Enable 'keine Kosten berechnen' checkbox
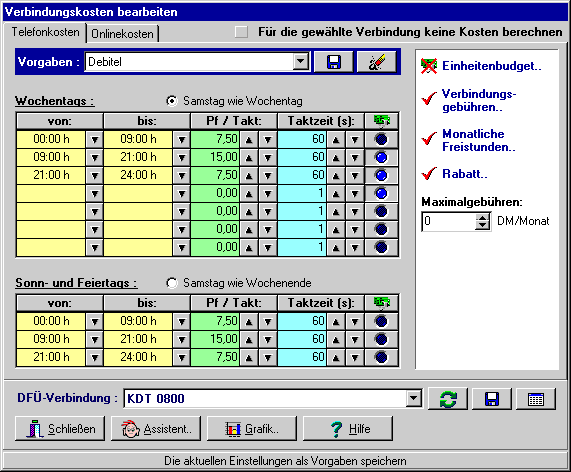 pos(241,32)
